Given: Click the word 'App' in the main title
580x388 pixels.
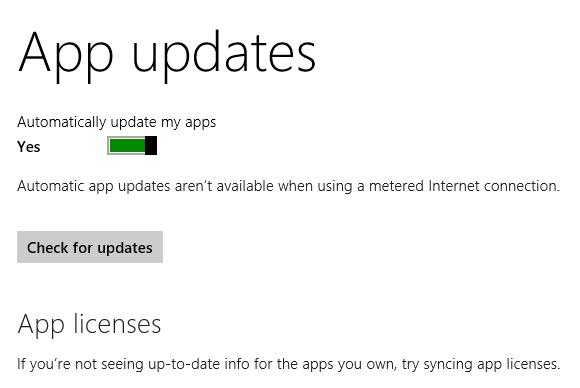Looking at the screenshot, I should [65, 55].
